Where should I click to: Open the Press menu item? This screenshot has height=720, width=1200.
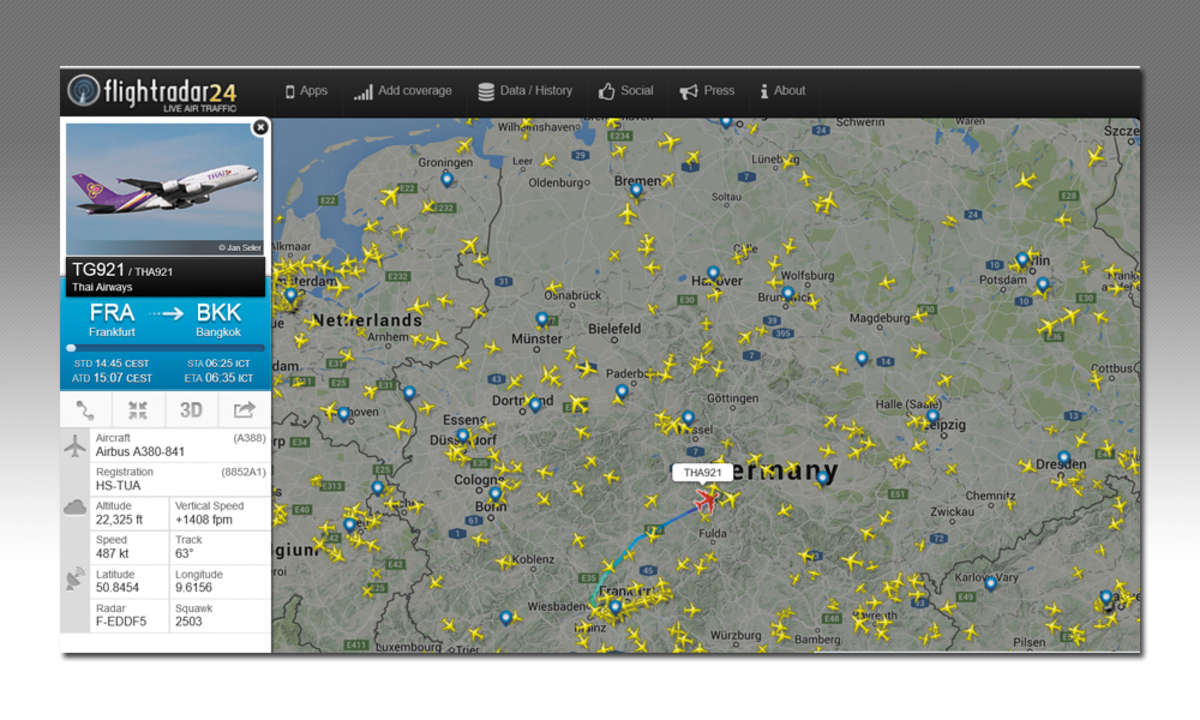(707, 91)
